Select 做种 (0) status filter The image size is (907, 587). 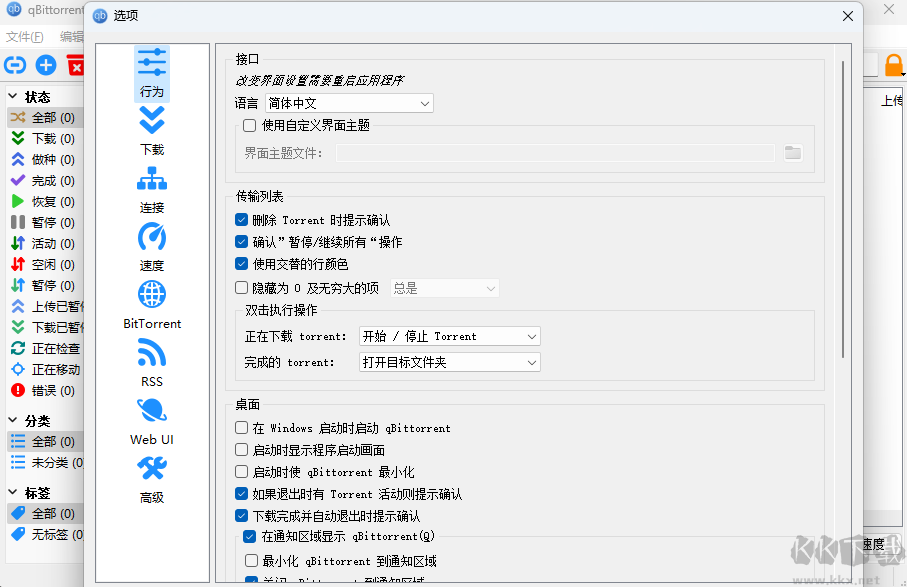point(45,159)
